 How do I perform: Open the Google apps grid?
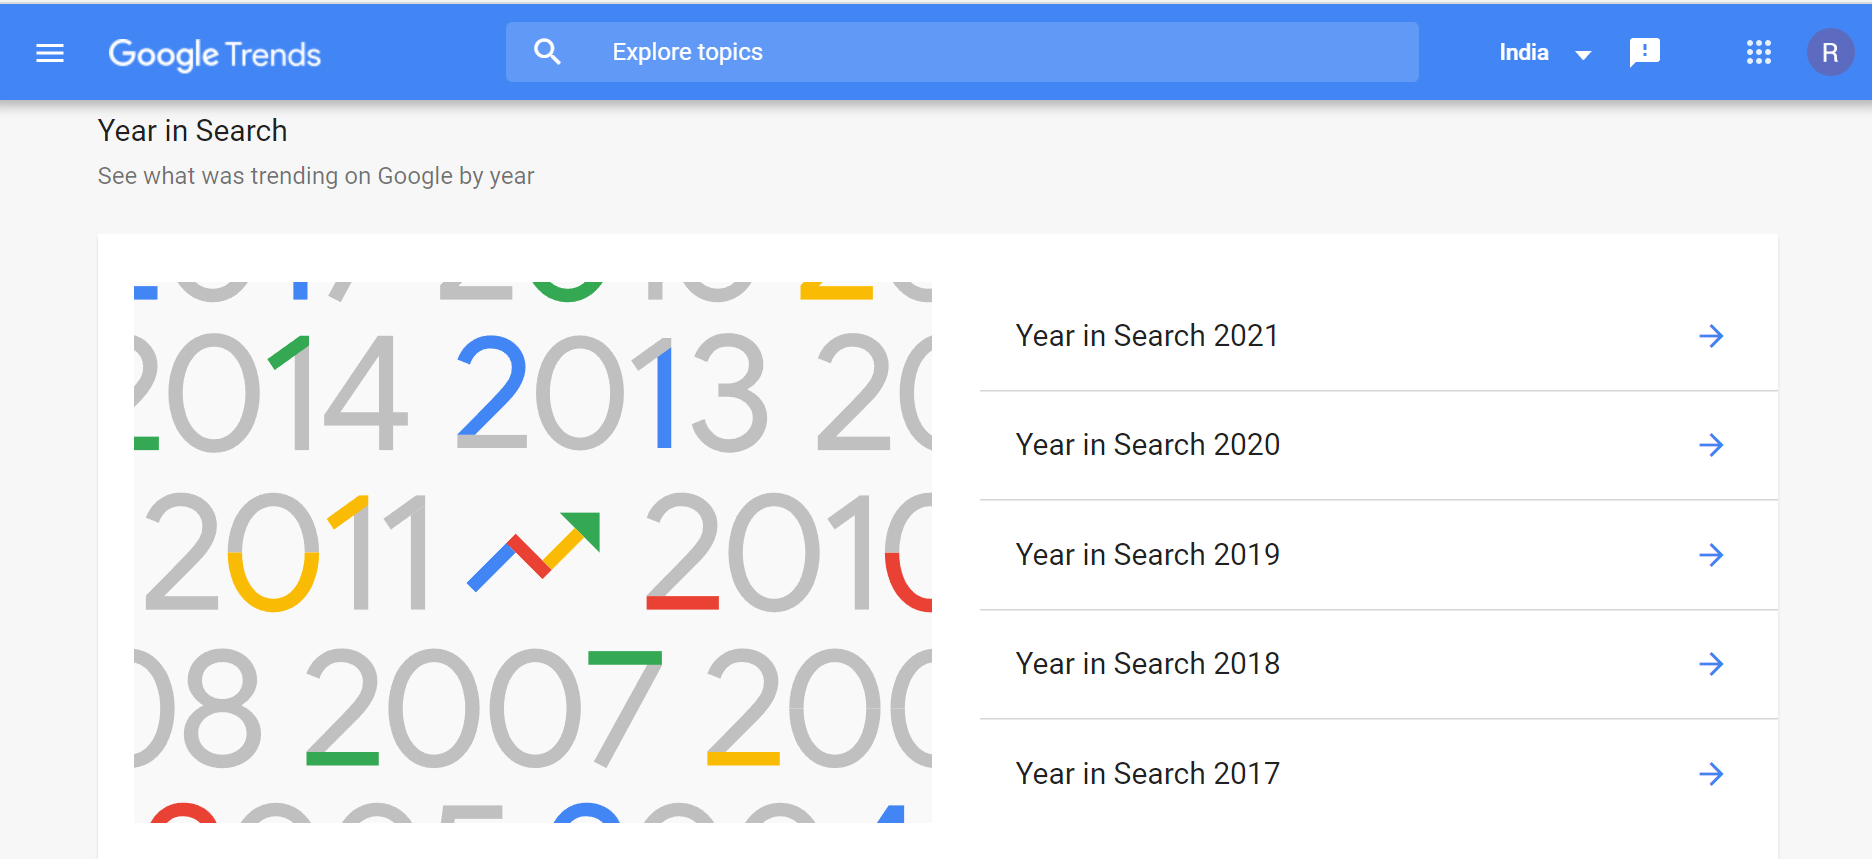(x=1758, y=52)
